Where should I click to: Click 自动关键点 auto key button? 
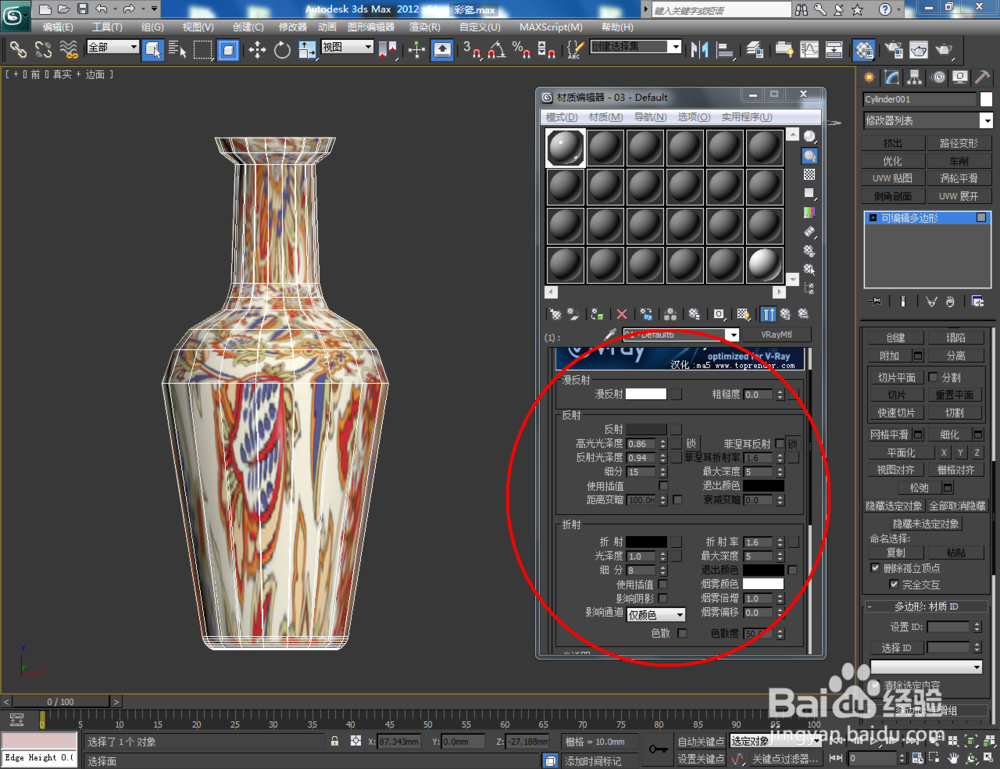click(701, 741)
